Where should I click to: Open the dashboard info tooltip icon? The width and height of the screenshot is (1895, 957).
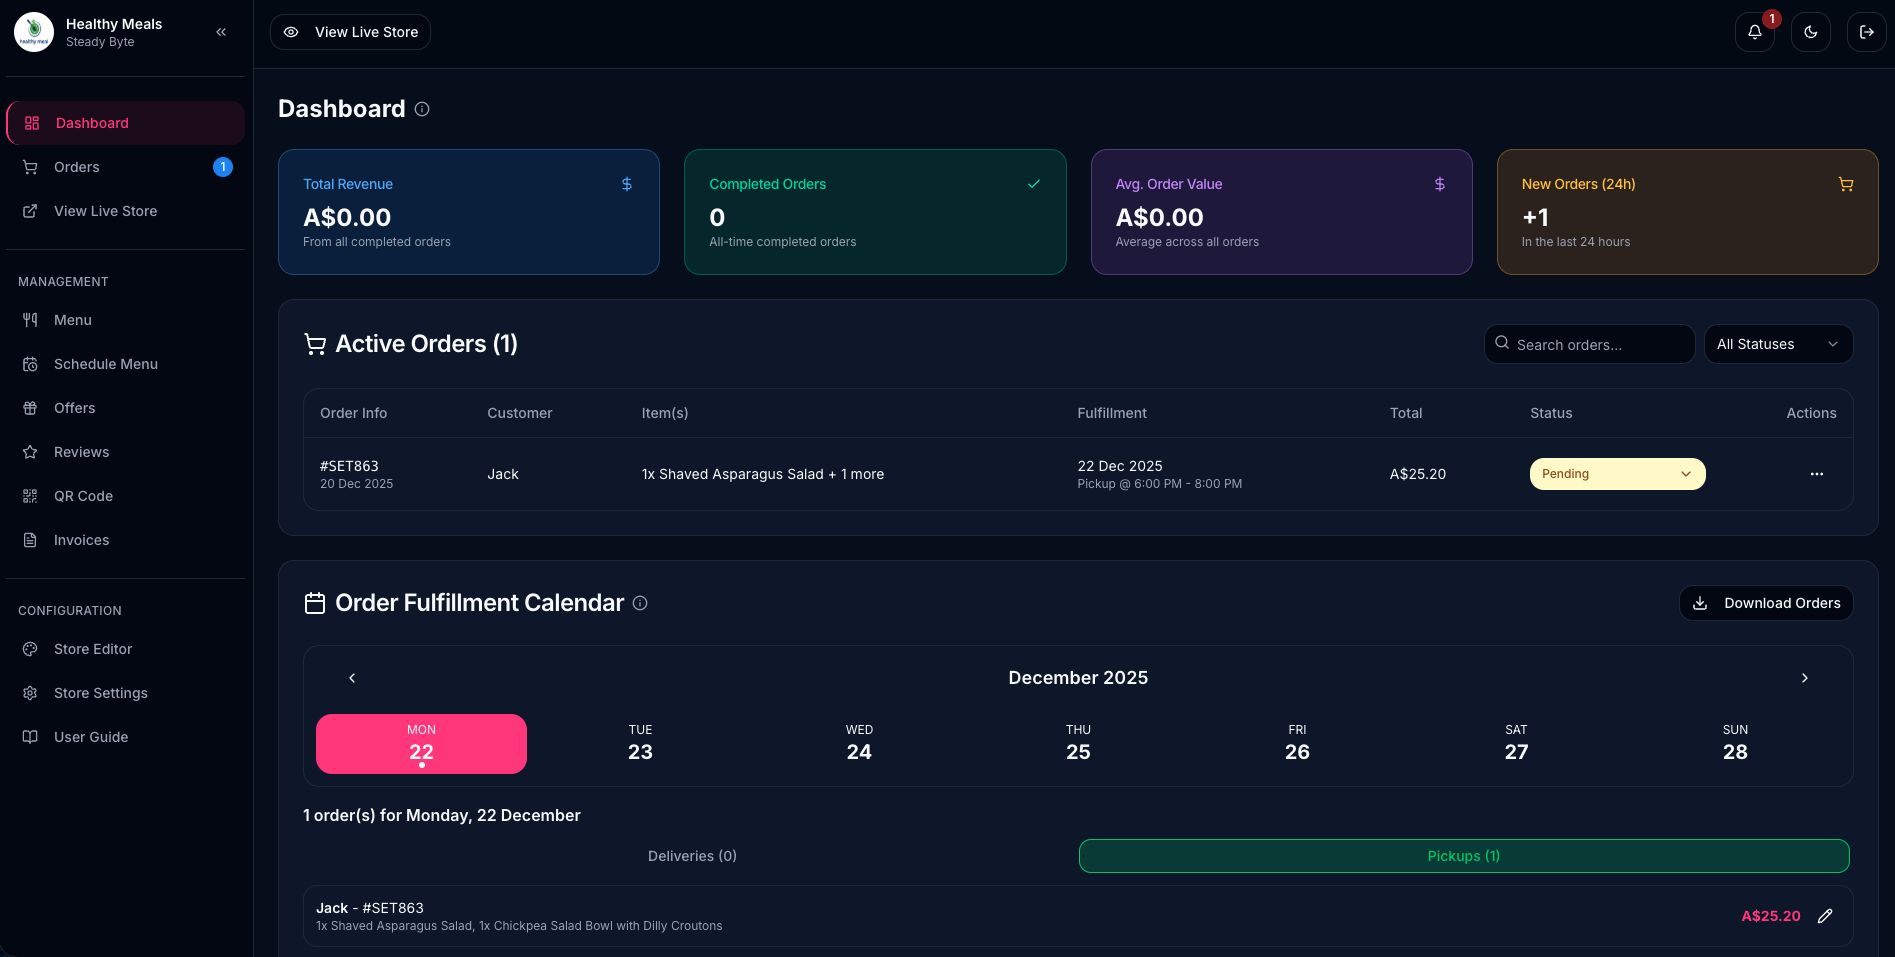point(421,109)
